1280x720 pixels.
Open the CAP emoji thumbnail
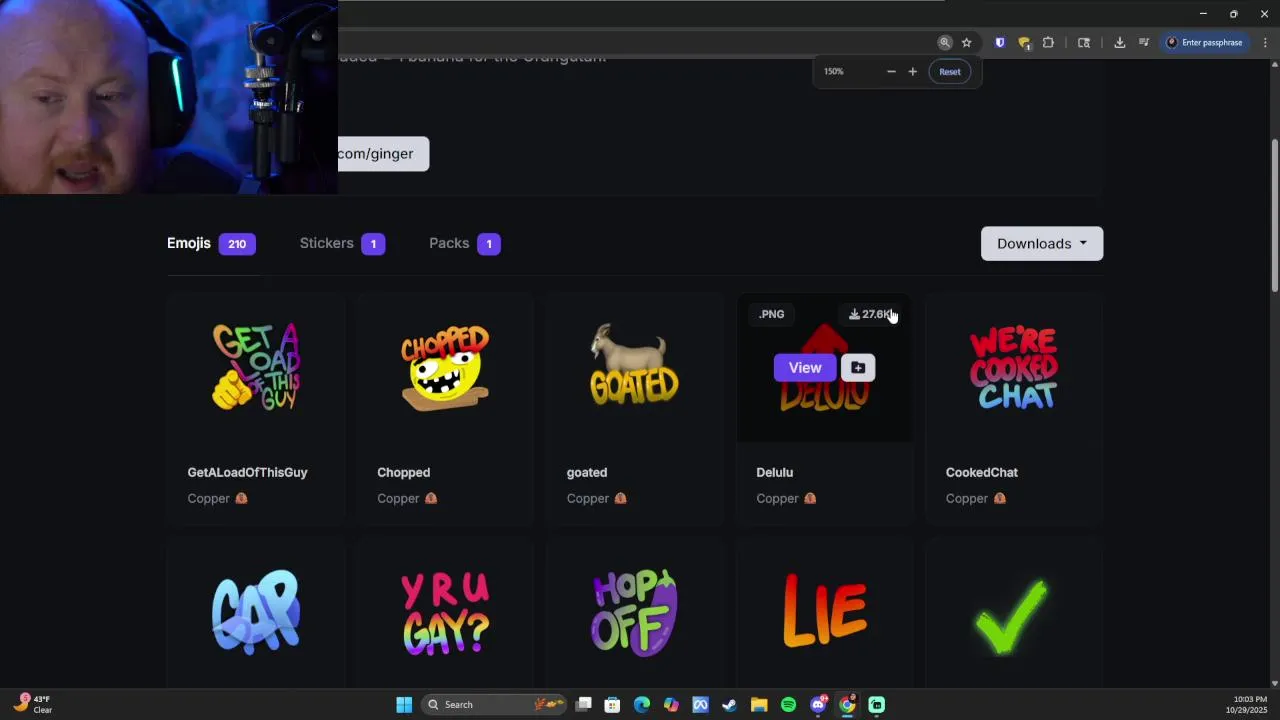(256, 612)
